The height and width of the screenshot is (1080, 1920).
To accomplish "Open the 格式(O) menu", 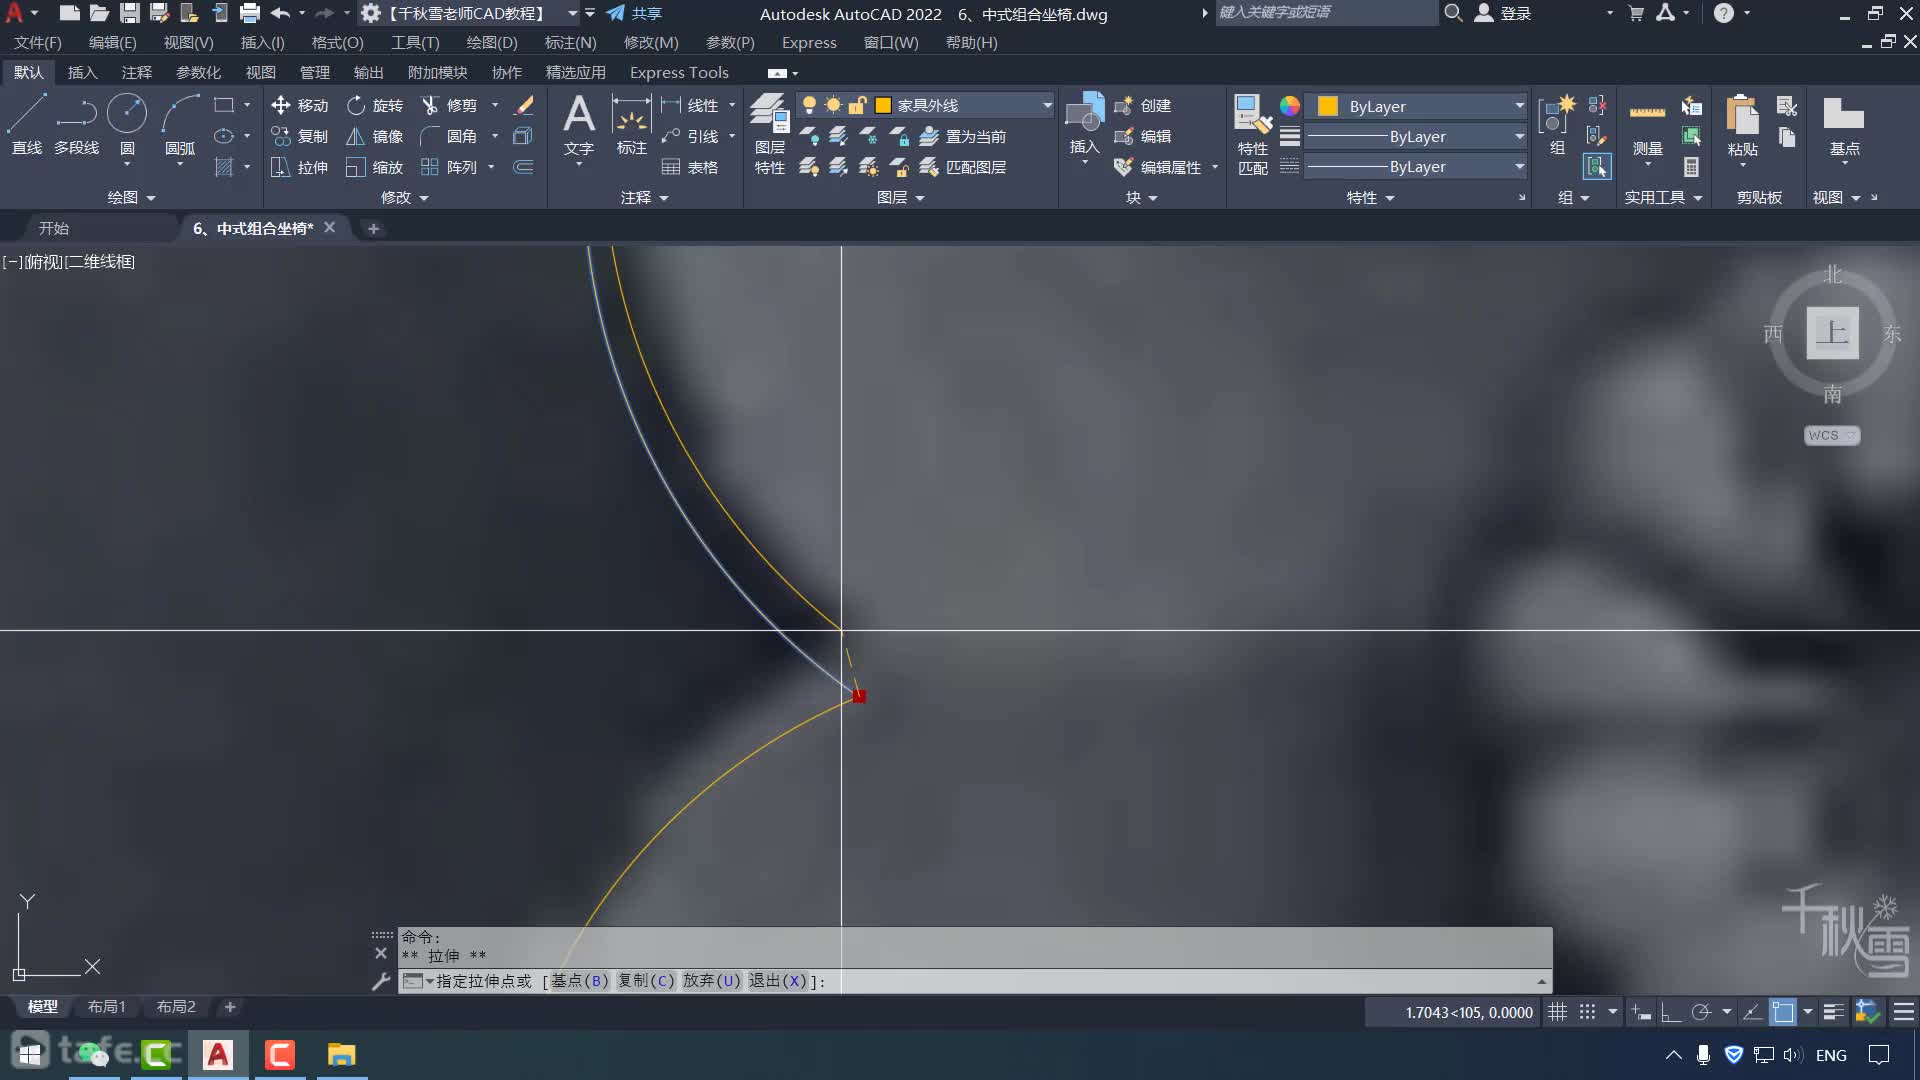I will 337,42.
